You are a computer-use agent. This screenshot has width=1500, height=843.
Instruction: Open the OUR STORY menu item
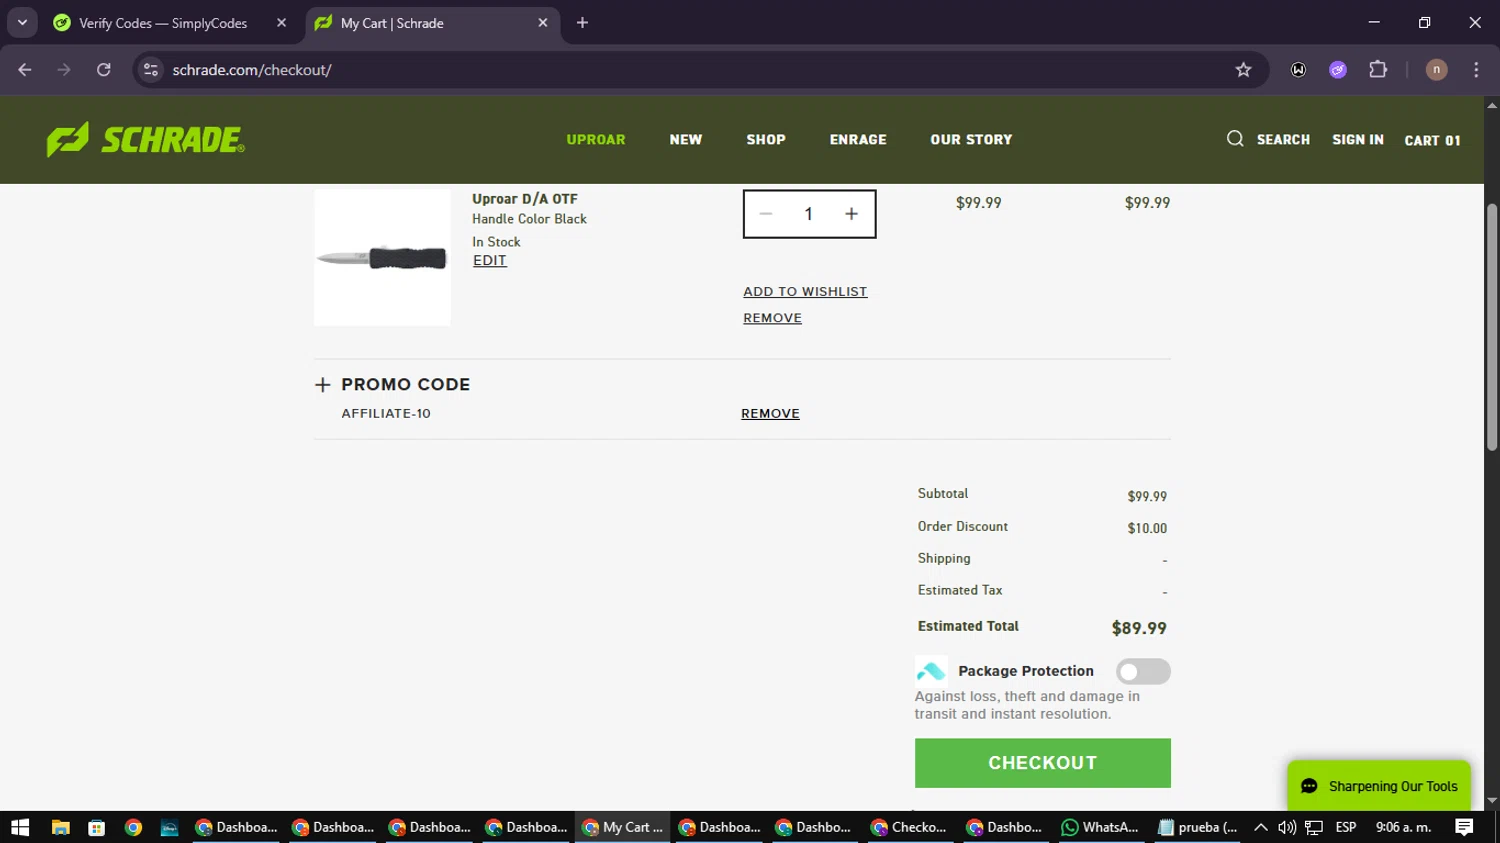pyautogui.click(x=971, y=140)
